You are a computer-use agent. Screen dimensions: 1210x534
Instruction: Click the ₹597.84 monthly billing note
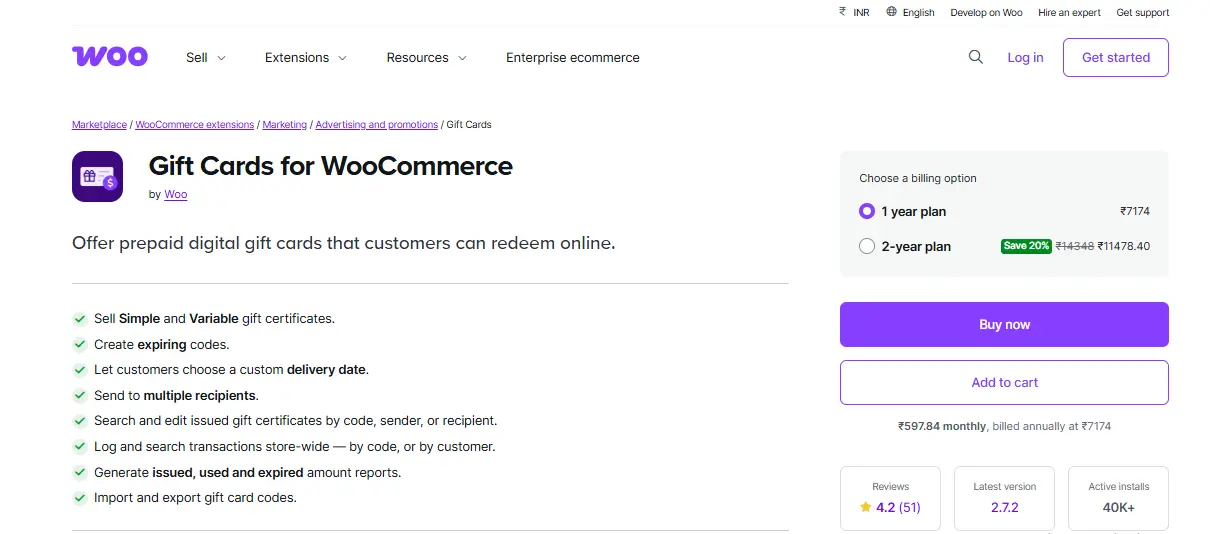pos(1004,426)
